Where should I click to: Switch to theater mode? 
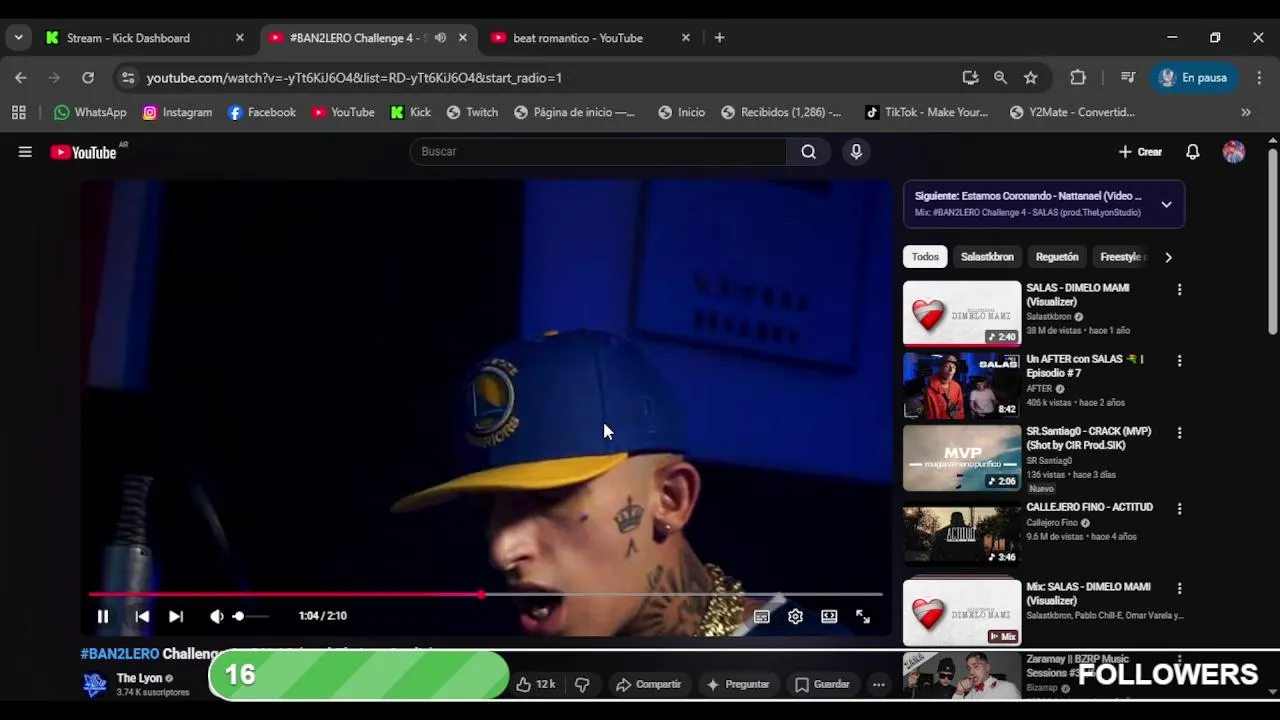point(829,617)
